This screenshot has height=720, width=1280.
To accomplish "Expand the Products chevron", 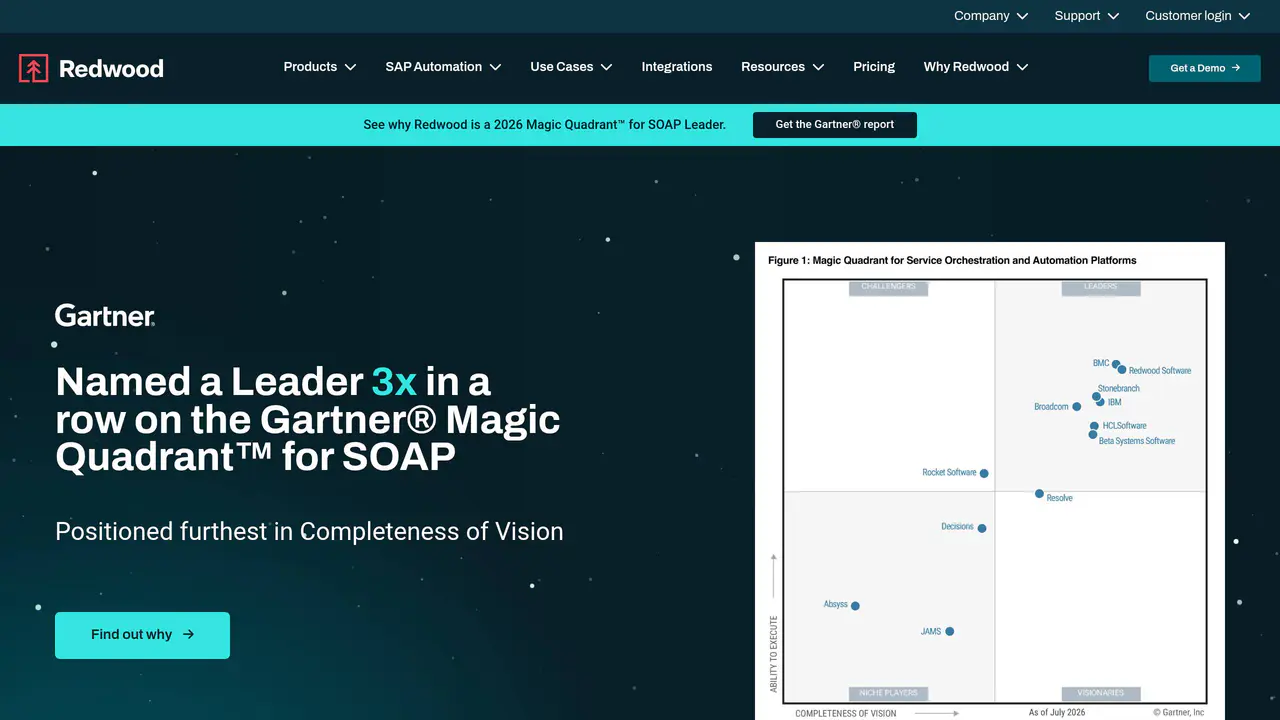I will point(350,67).
